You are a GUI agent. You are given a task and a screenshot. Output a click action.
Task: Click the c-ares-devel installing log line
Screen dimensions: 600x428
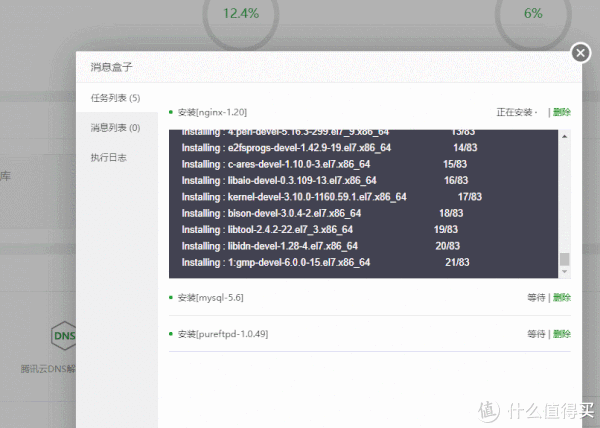click(x=324, y=164)
